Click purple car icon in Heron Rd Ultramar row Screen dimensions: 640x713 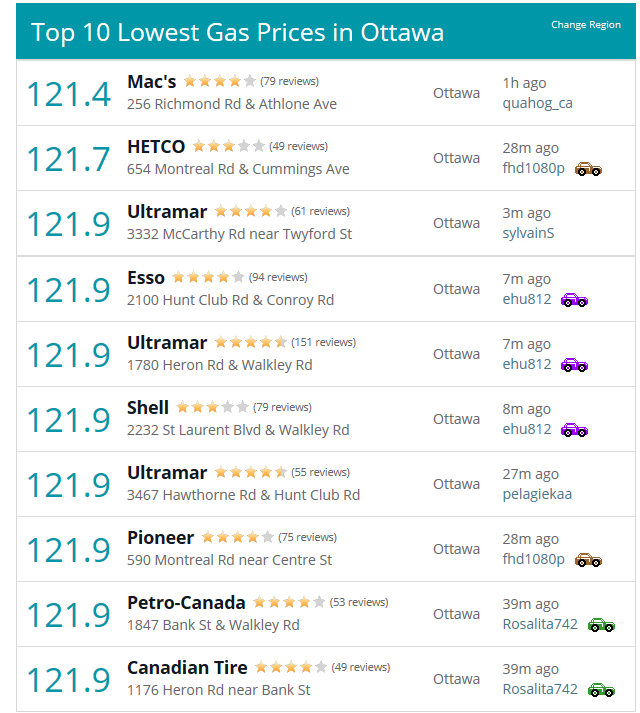pos(574,365)
